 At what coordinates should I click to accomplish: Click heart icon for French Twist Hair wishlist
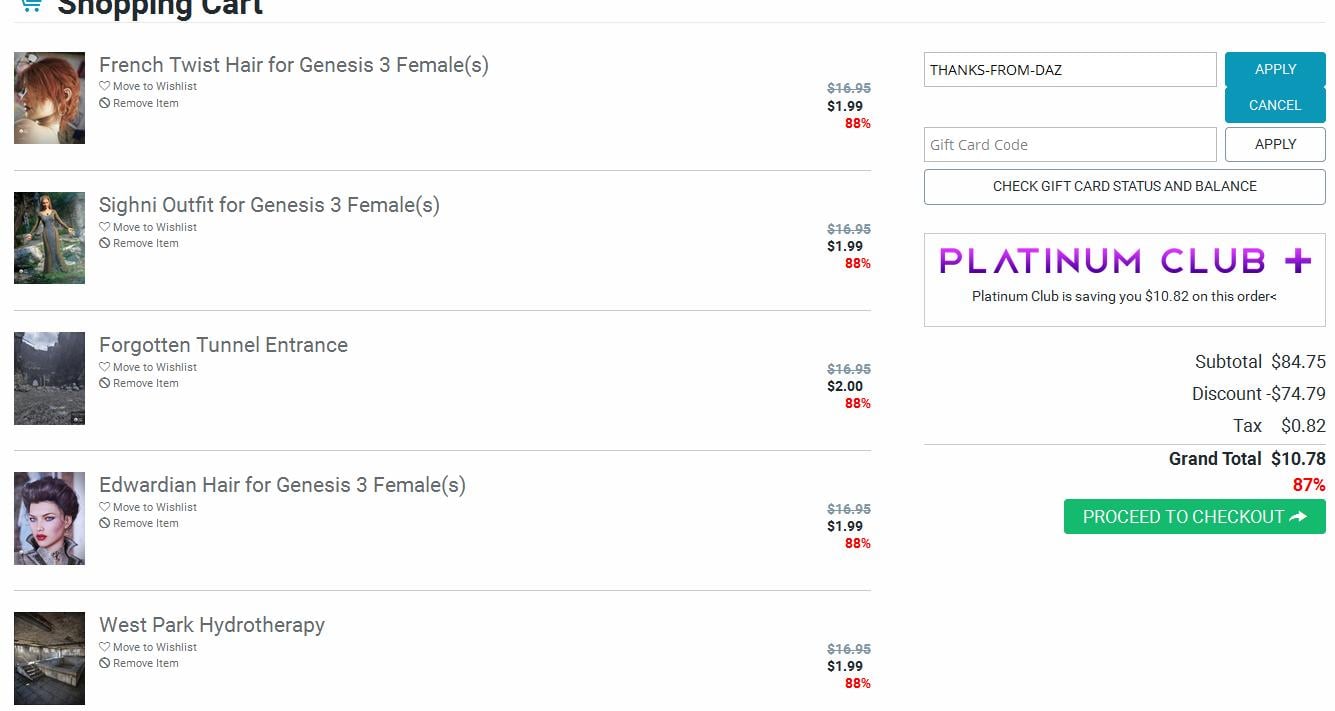(104, 87)
